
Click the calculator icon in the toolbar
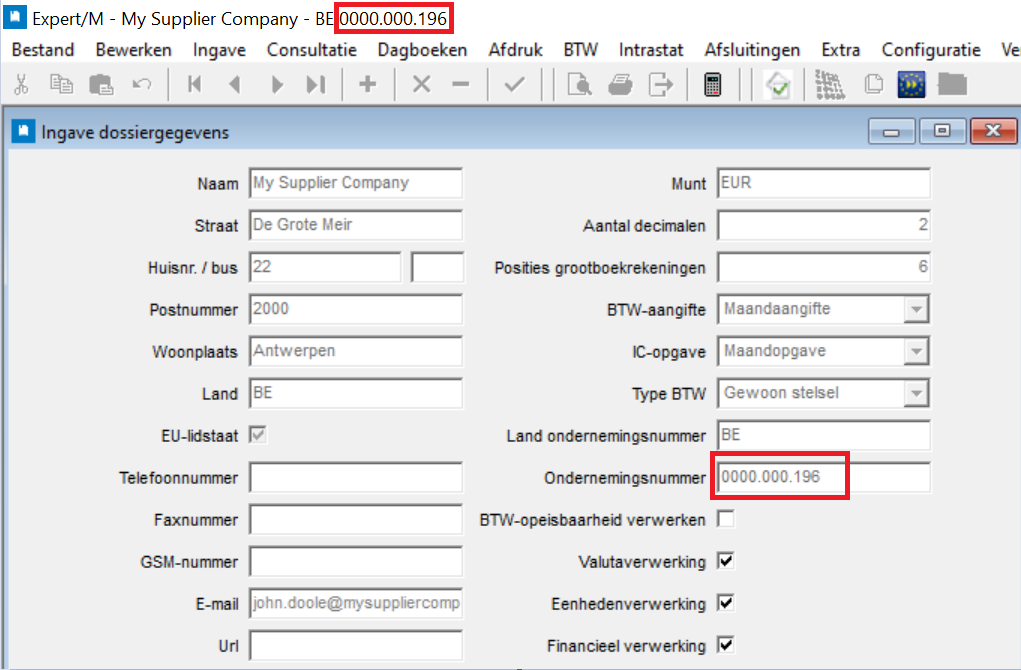pos(713,85)
